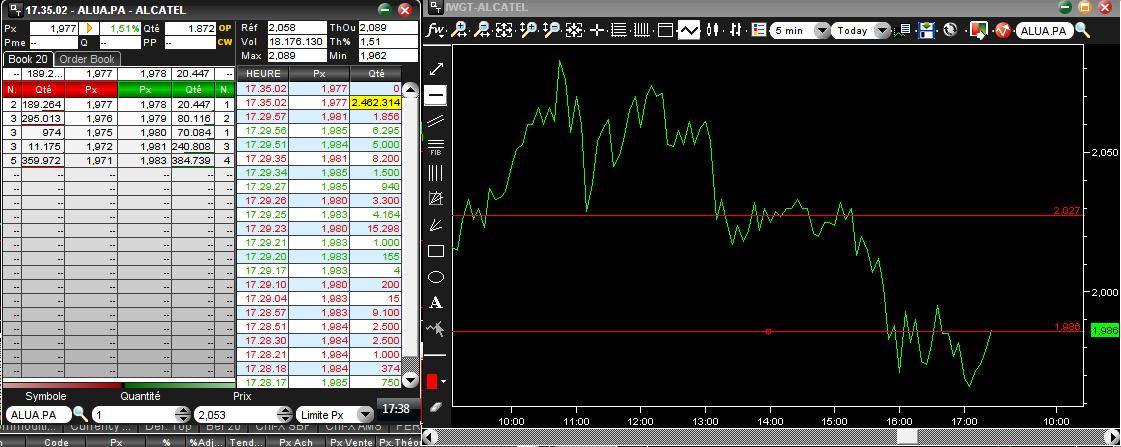1121x447 pixels.
Task: Search symbol using chart toolbar magnifier
Action: (1082, 30)
